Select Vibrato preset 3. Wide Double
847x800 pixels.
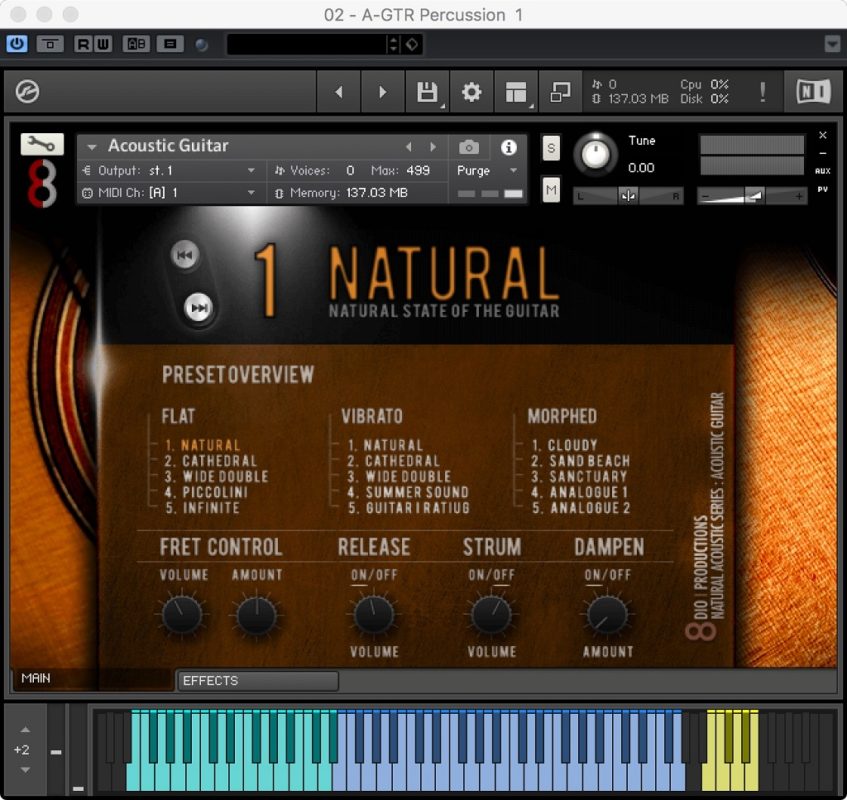tap(399, 476)
